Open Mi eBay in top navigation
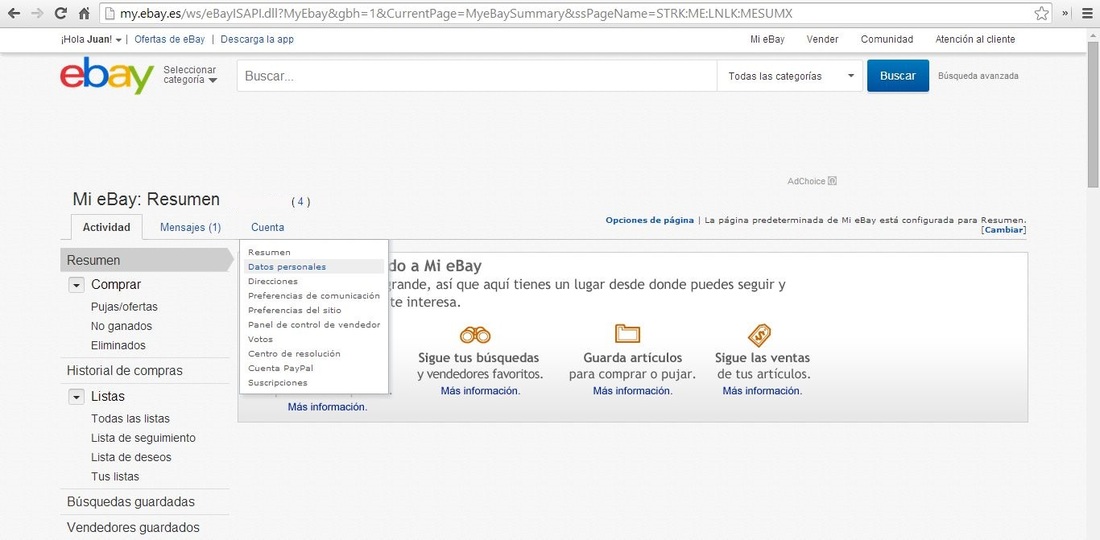 [x=767, y=39]
